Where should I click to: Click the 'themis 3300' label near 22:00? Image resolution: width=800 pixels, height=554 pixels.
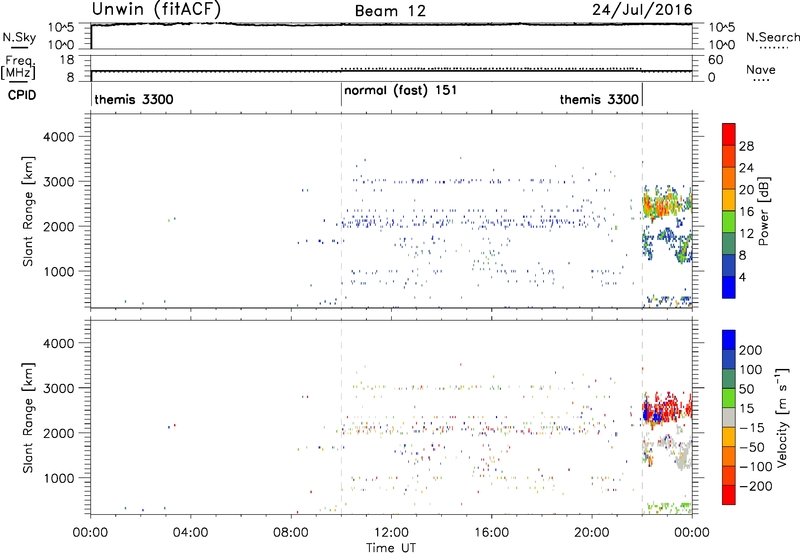599,99
